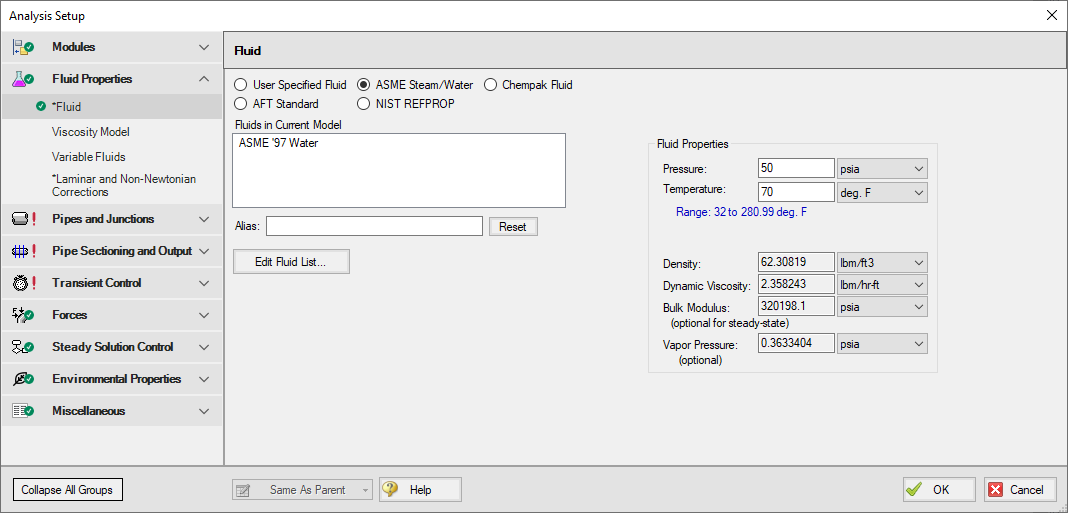The height and width of the screenshot is (513, 1068).
Task: Click into the Alias text field
Action: [374, 227]
